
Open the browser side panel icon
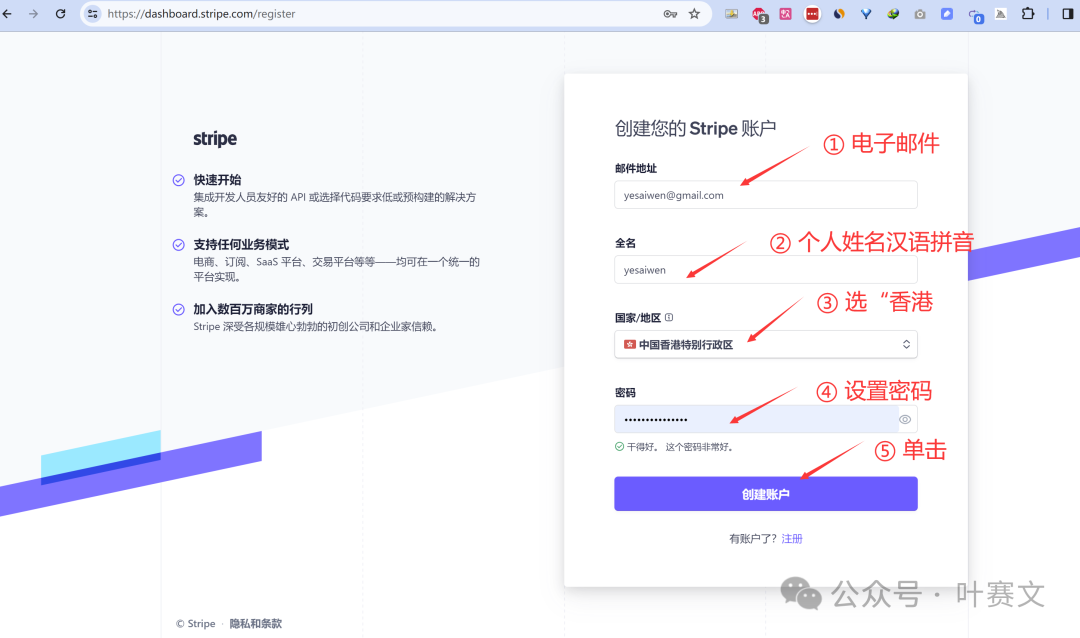click(x=1067, y=14)
